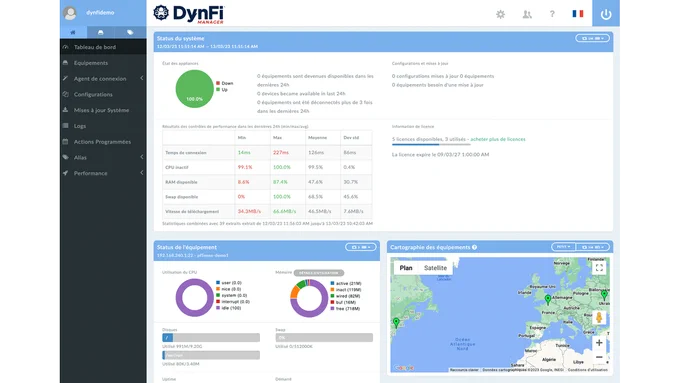680x383 pixels.
Task: Click the power logout button
Action: [x=606, y=14]
